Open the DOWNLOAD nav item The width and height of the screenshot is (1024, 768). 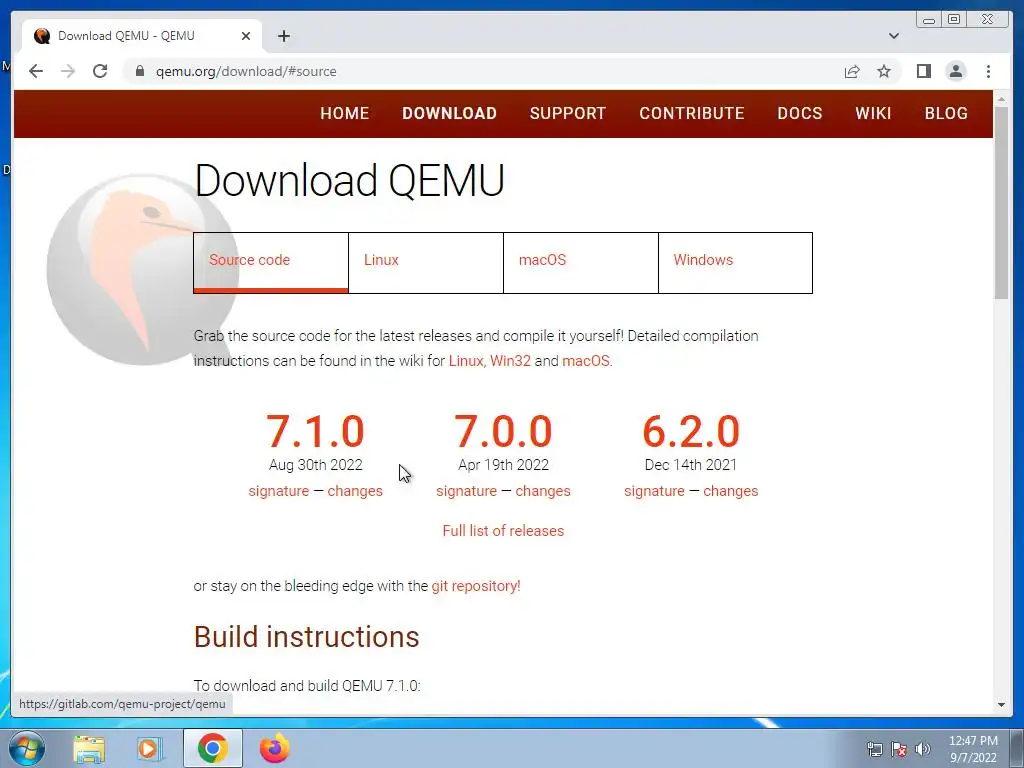(449, 113)
